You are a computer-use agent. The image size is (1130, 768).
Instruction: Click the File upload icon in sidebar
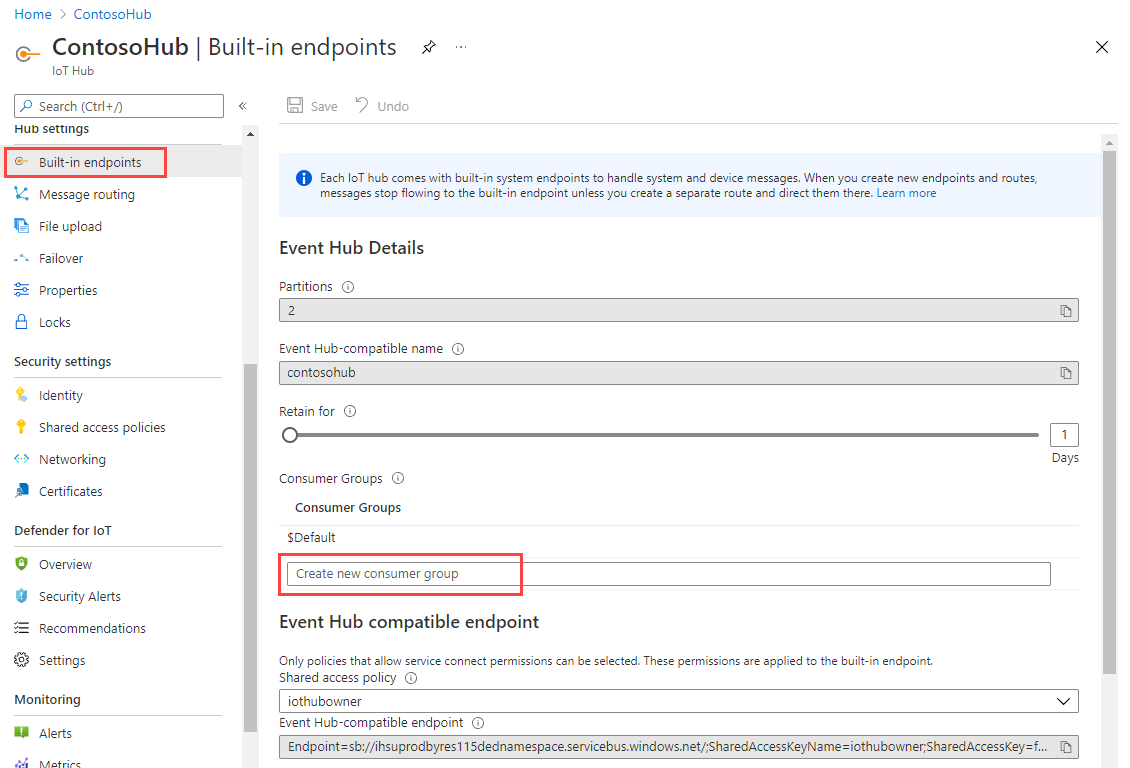[x=22, y=226]
